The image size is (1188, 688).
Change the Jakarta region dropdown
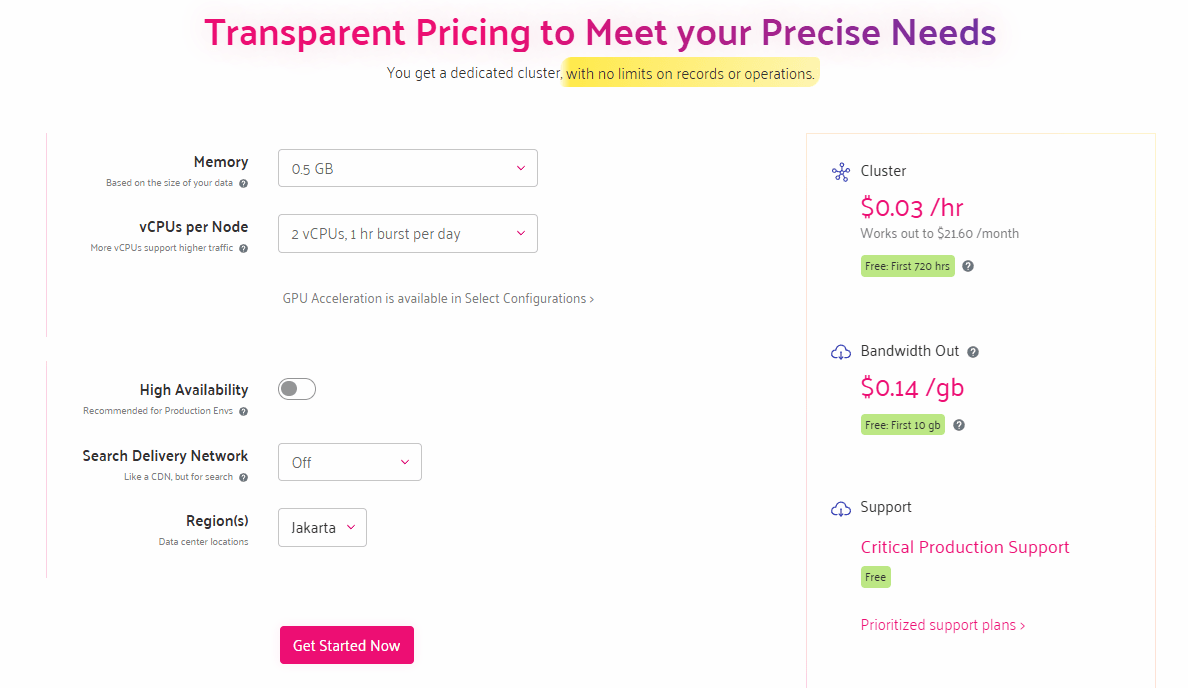point(321,527)
